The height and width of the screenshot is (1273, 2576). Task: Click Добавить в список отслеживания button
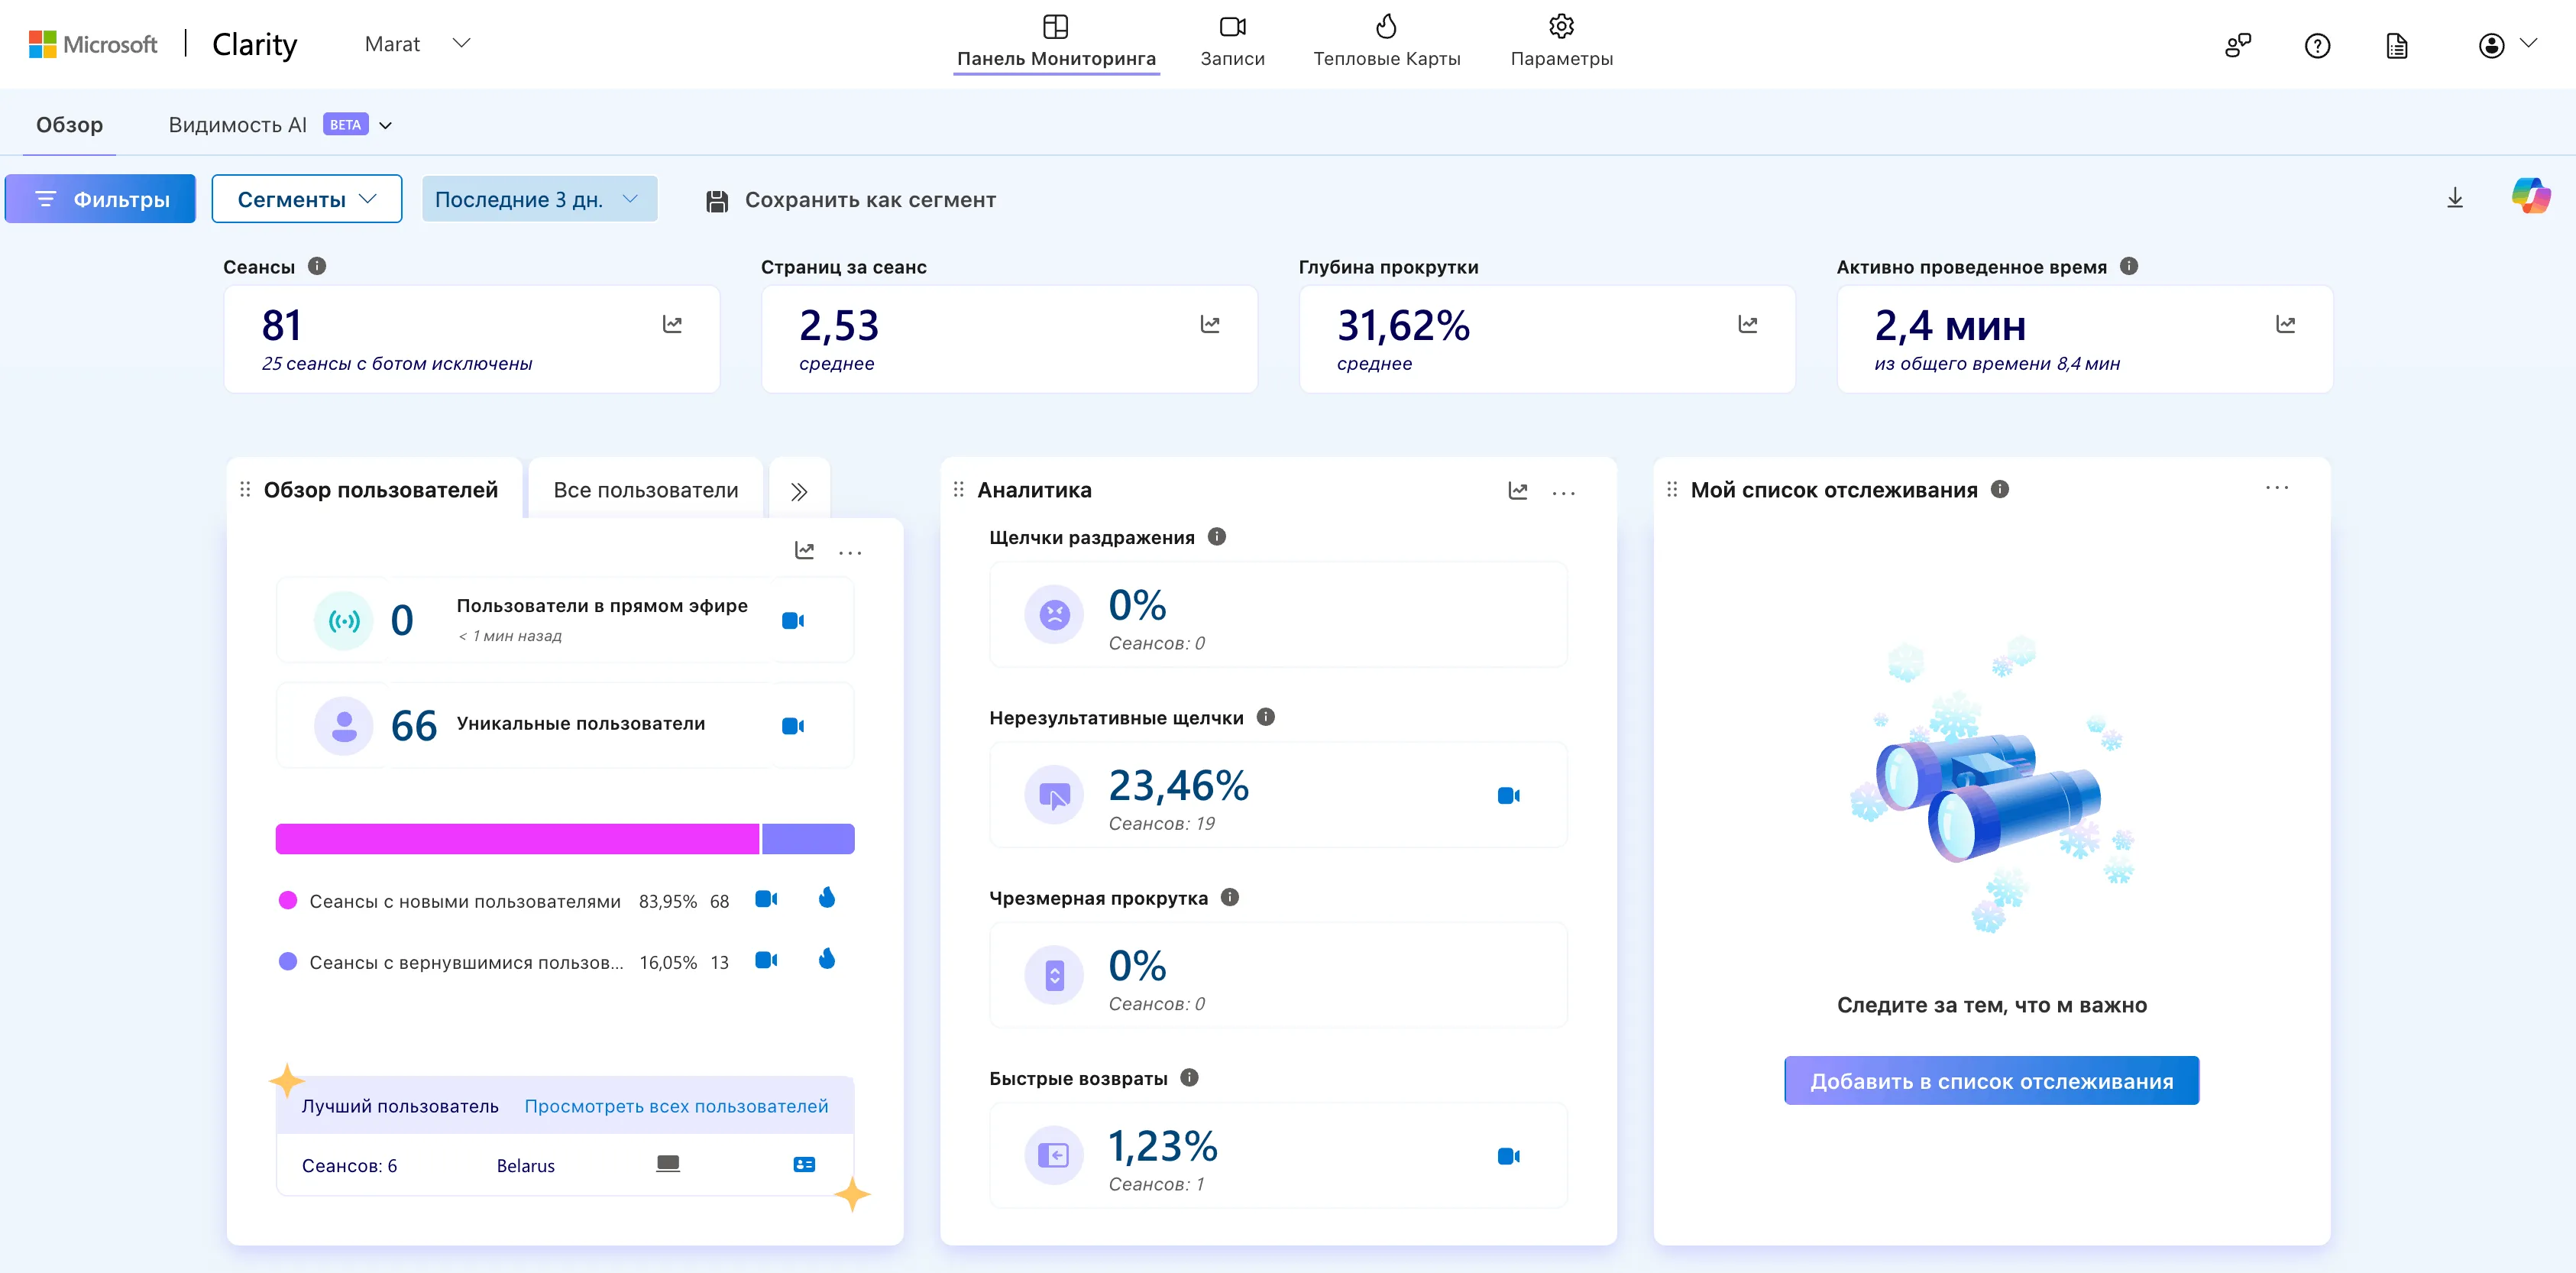[1991, 1081]
